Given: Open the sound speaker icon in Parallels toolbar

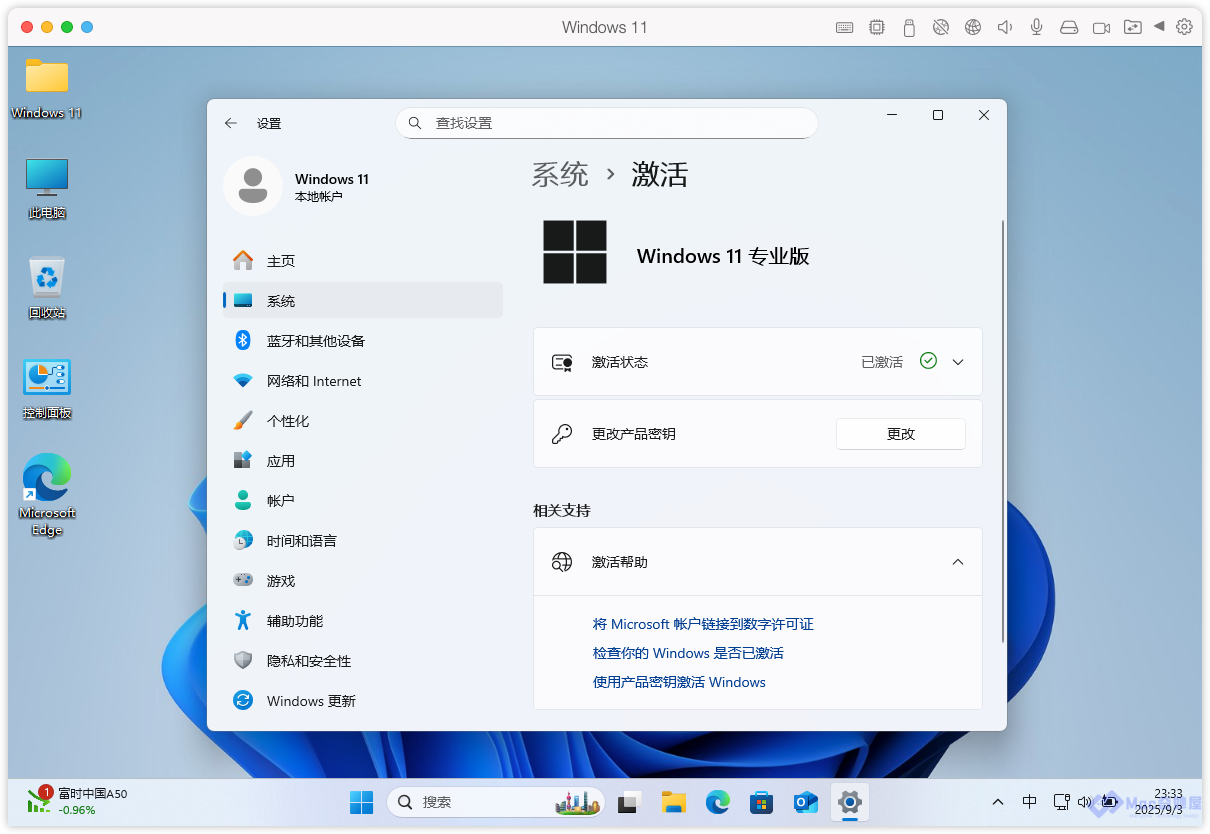Looking at the screenshot, I should click(1005, 27).
